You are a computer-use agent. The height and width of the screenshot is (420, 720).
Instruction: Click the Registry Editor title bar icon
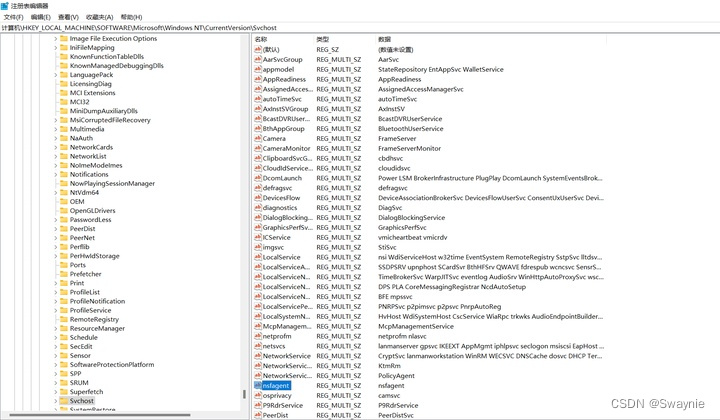(5, 6)
